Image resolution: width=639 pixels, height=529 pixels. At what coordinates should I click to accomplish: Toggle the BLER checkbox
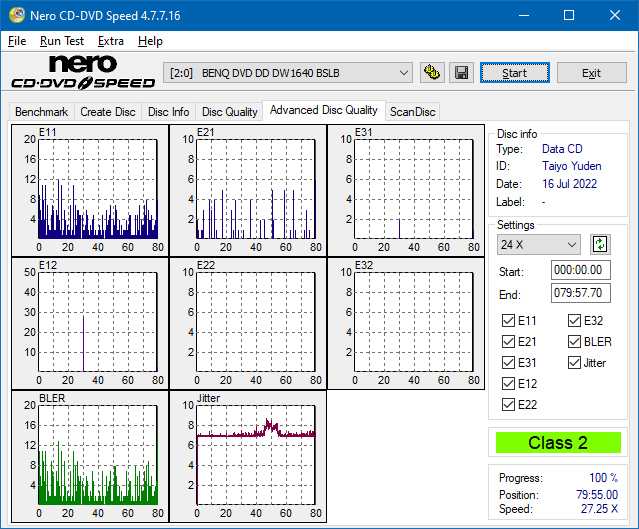[x=574, y=342]
